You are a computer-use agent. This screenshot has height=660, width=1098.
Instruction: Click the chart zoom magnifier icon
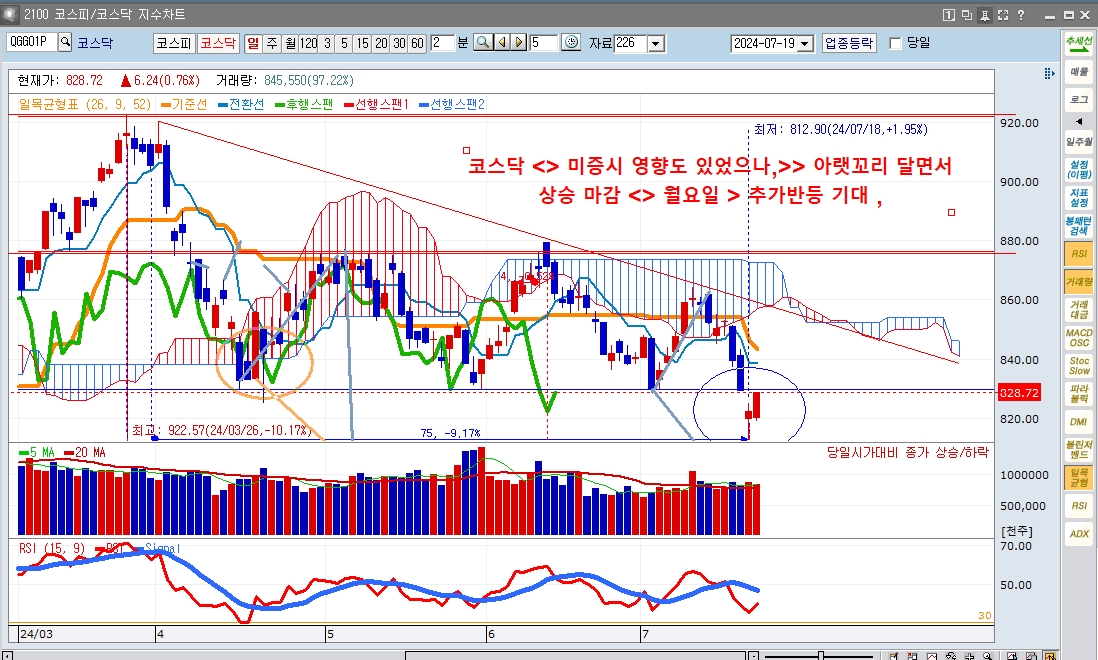[x=483, y=43]
